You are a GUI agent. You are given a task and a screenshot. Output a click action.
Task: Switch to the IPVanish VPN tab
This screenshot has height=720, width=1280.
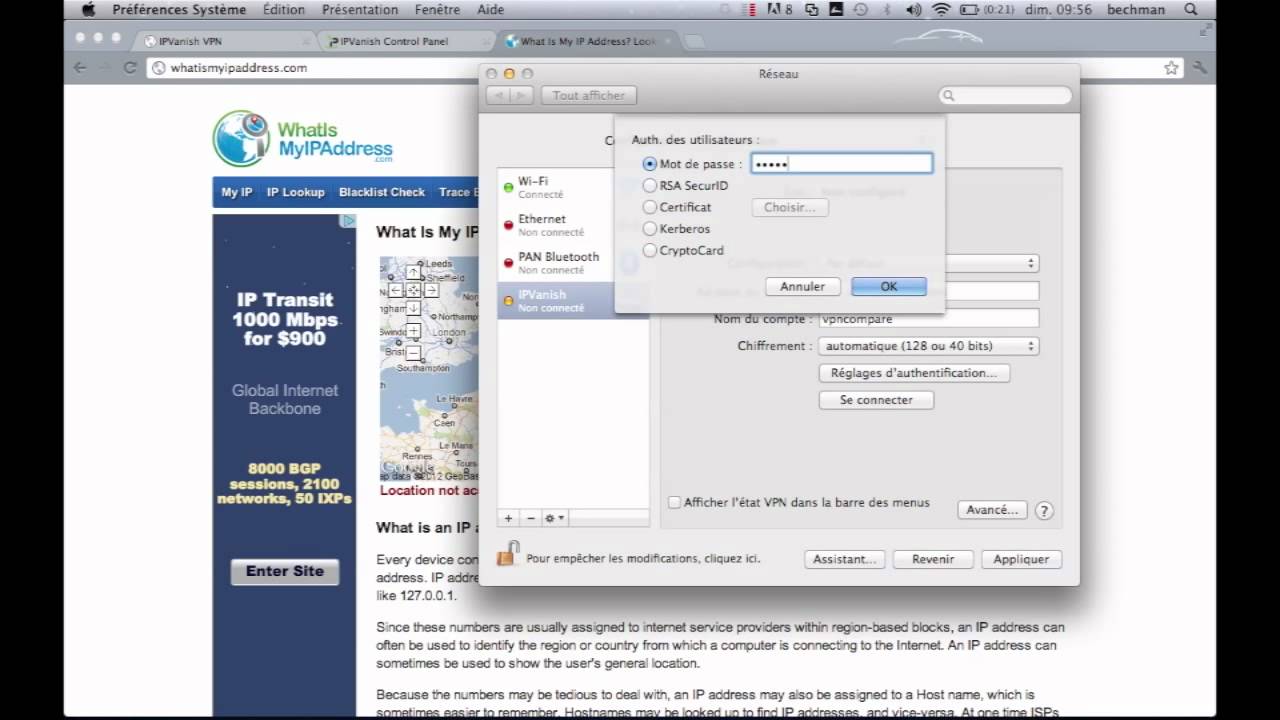coord(224,41)
